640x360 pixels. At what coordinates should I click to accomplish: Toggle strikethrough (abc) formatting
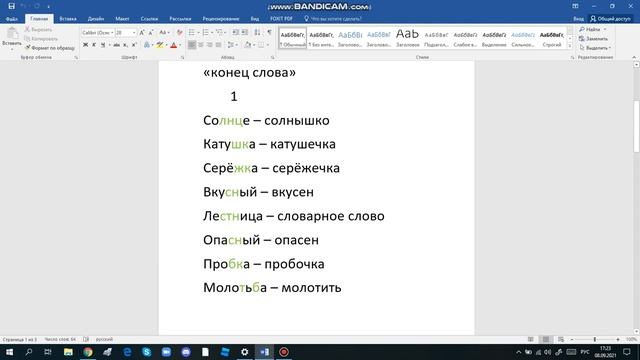116,45
